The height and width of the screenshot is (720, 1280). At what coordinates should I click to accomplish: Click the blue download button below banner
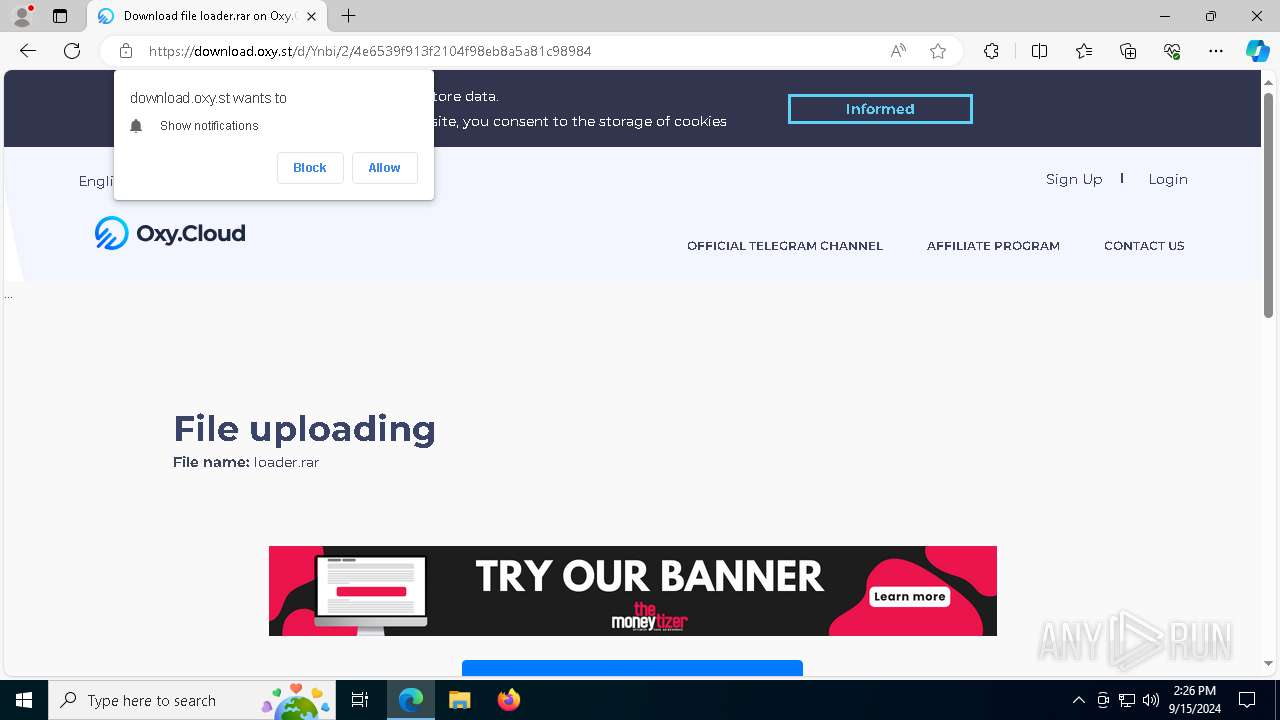click(632, 668)
